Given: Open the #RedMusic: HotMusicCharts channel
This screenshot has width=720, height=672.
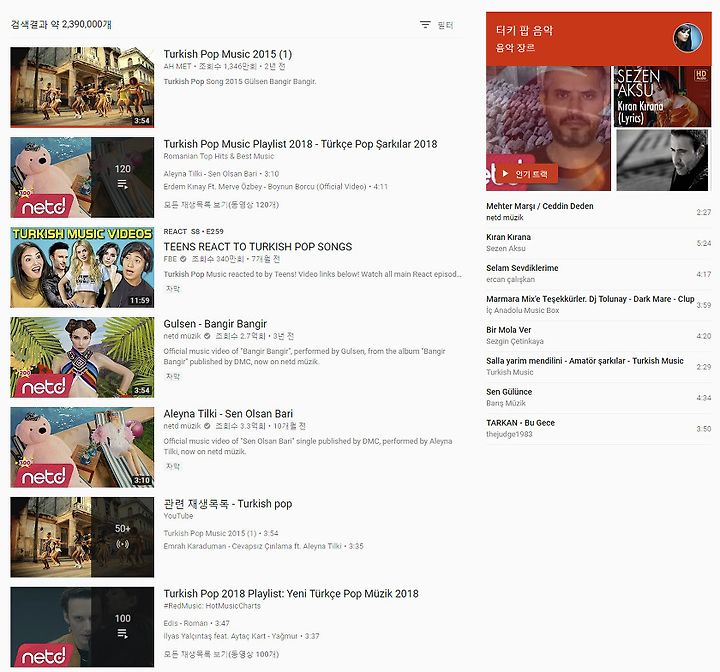Looking at the screenshot, I should 212,606.
